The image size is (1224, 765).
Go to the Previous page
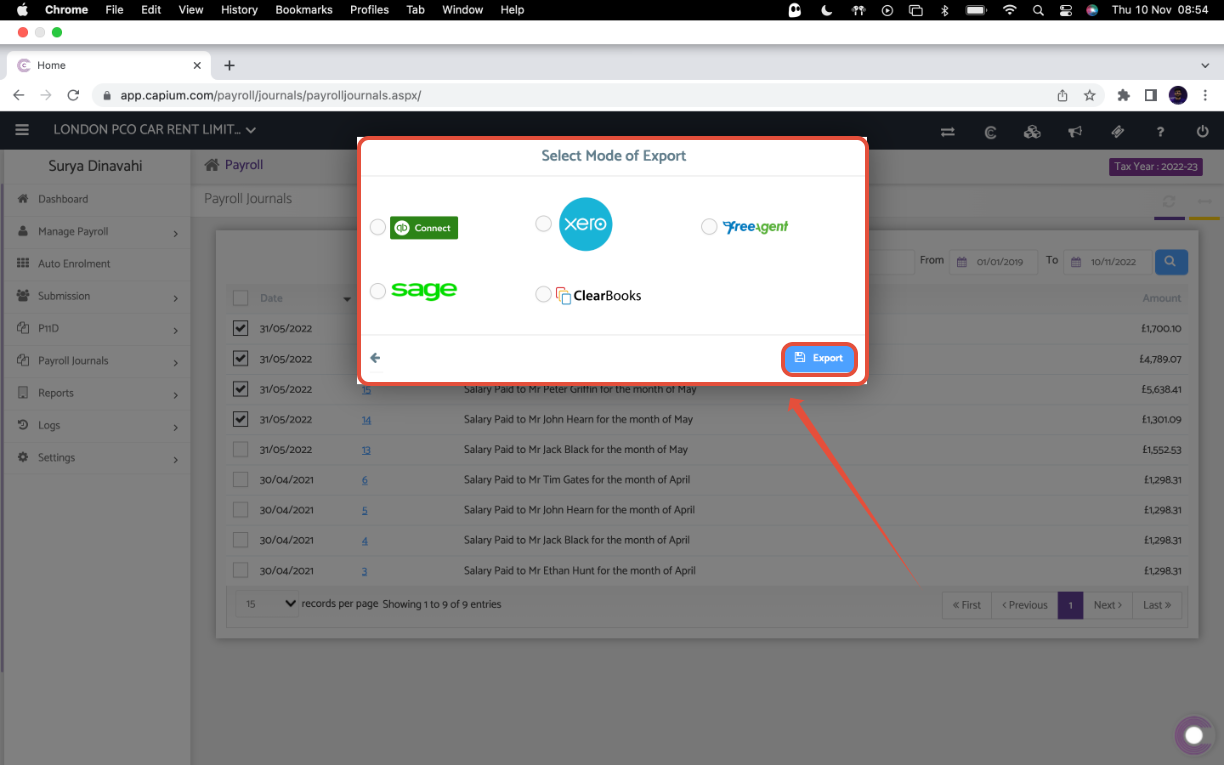pos(1024,605)
